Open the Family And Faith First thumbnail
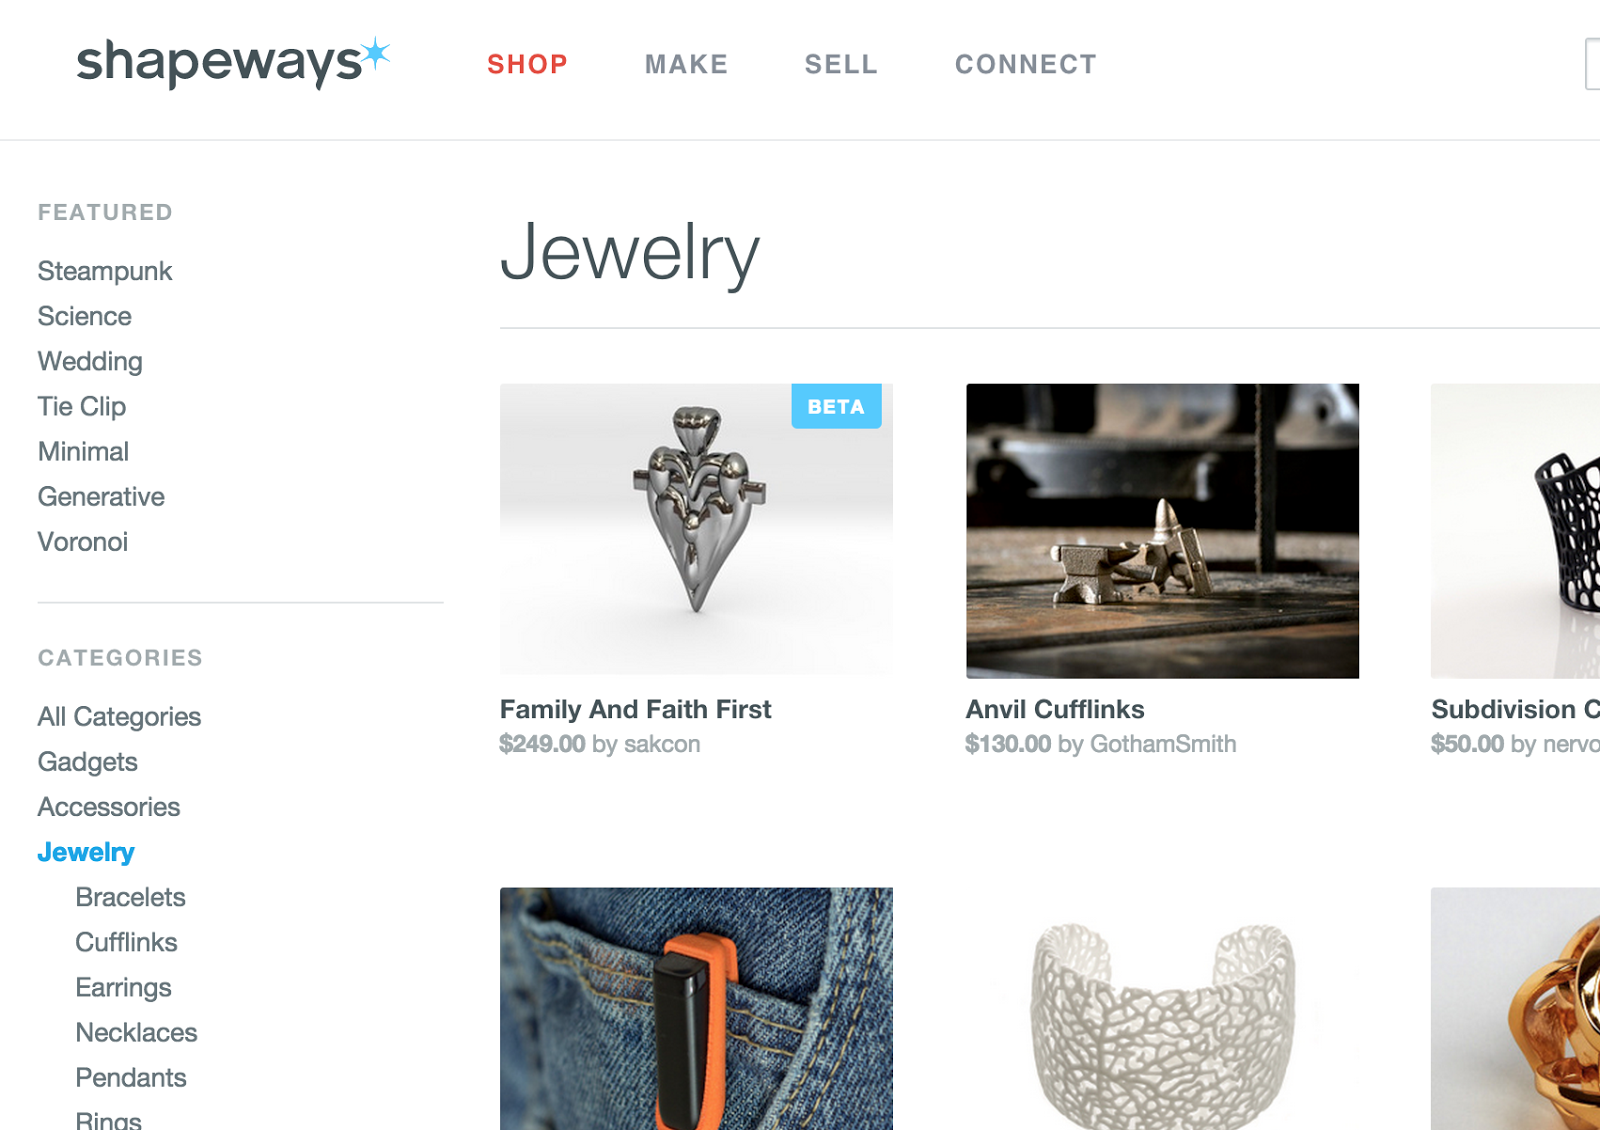The height and width of the screenshot is (1130, 1600). point(696,529)
